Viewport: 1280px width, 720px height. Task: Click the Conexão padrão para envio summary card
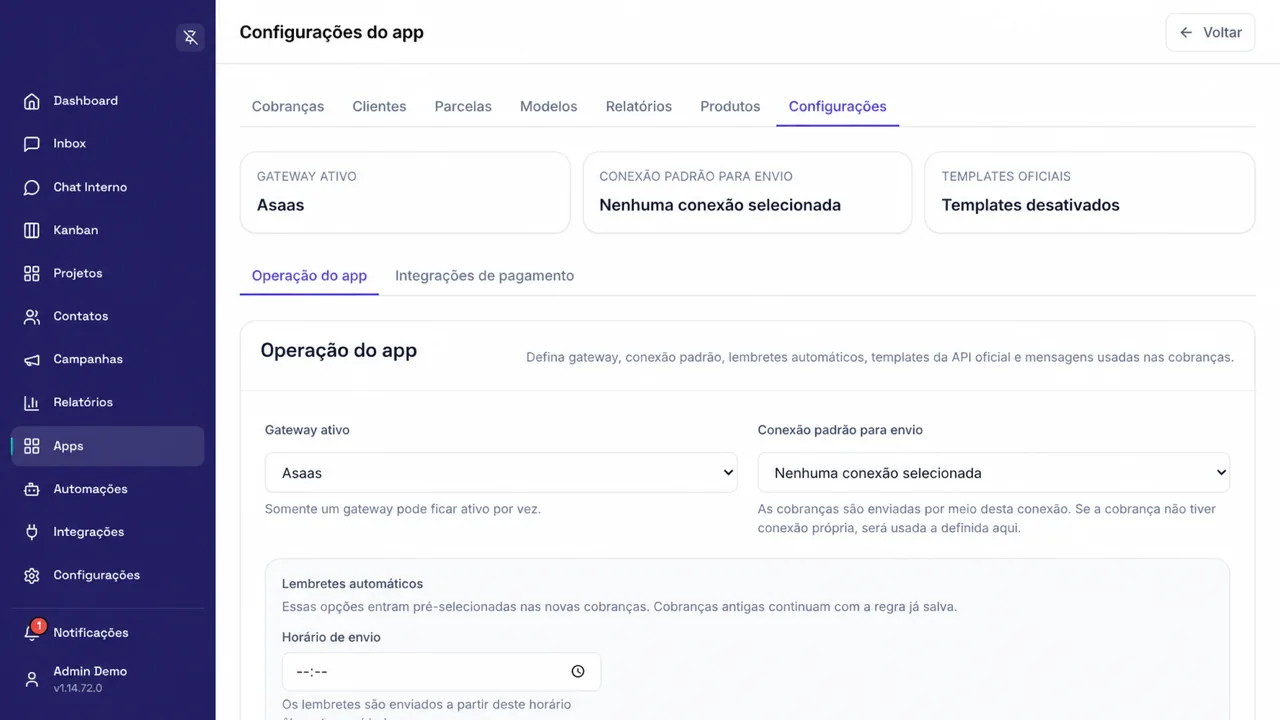click(747, 193)
